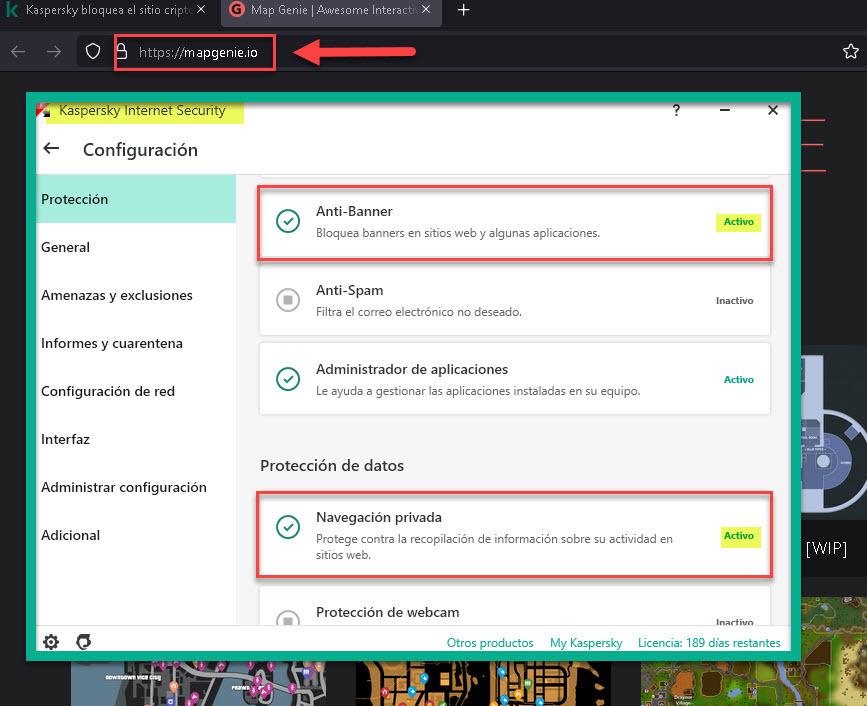
Task: Open the blue city map thumbnail behind Kaspersky
Action: point(198,683)
